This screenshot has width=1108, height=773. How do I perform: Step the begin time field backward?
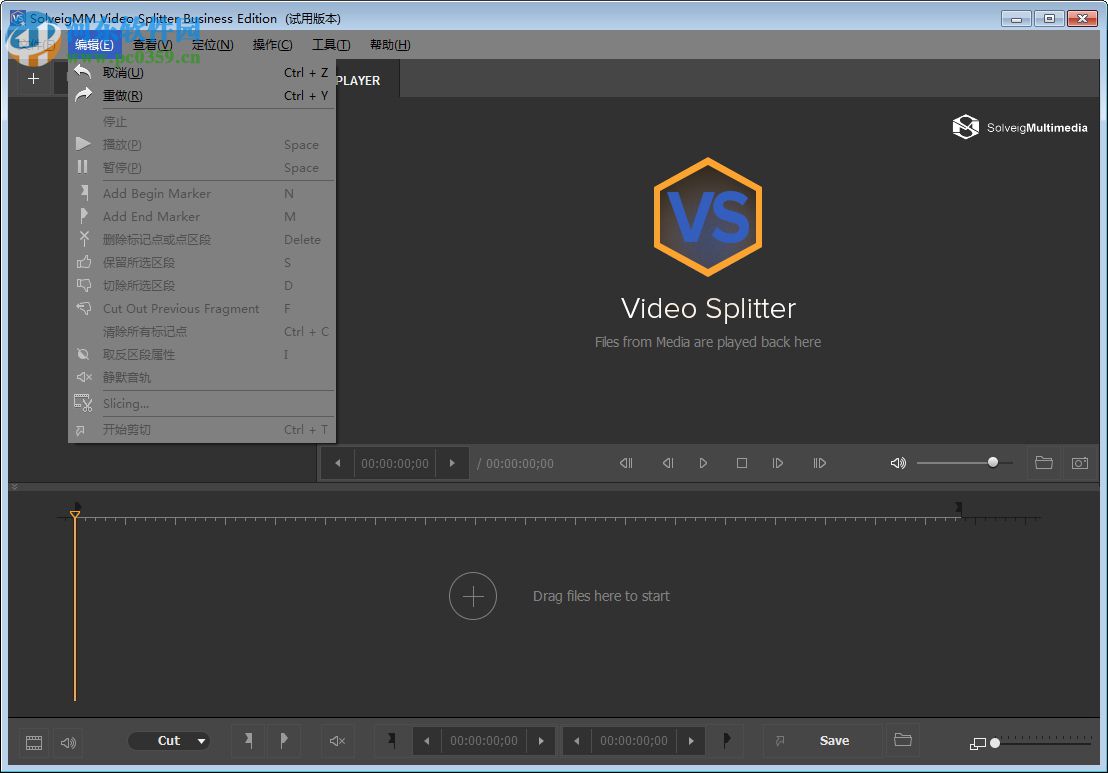[x=426, y=740]
